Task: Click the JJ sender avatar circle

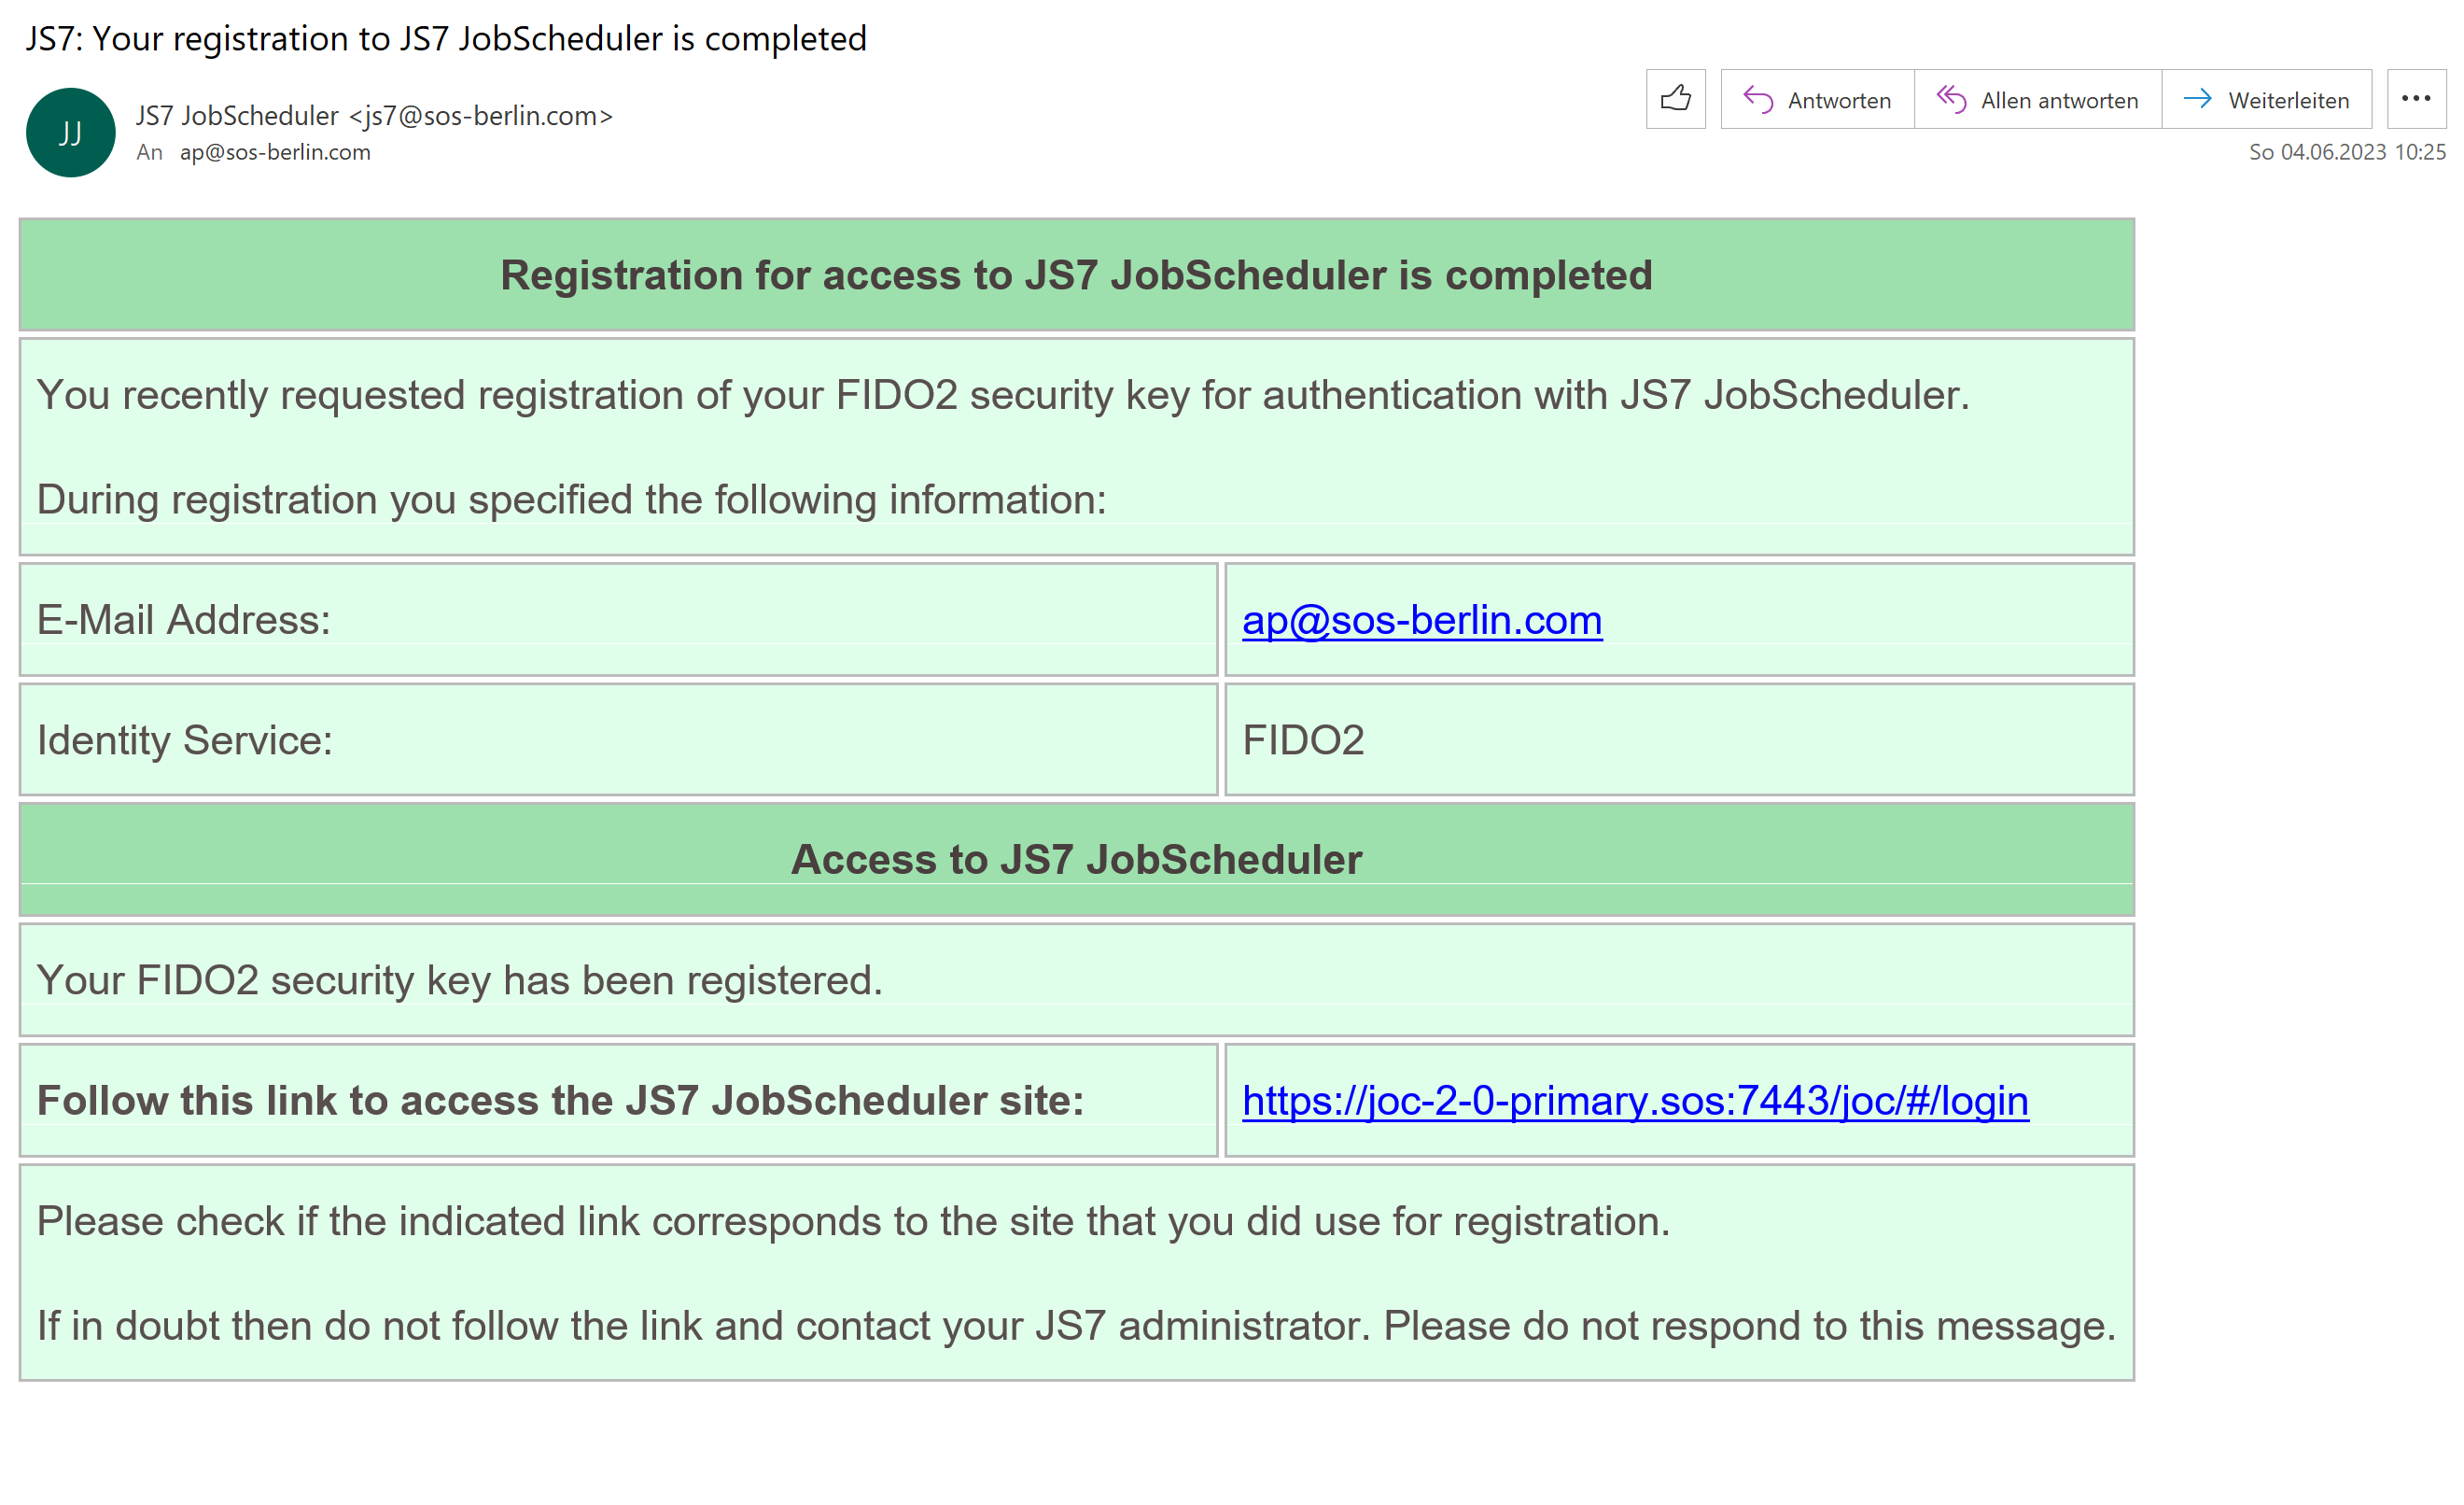Action: click(70, 132)
